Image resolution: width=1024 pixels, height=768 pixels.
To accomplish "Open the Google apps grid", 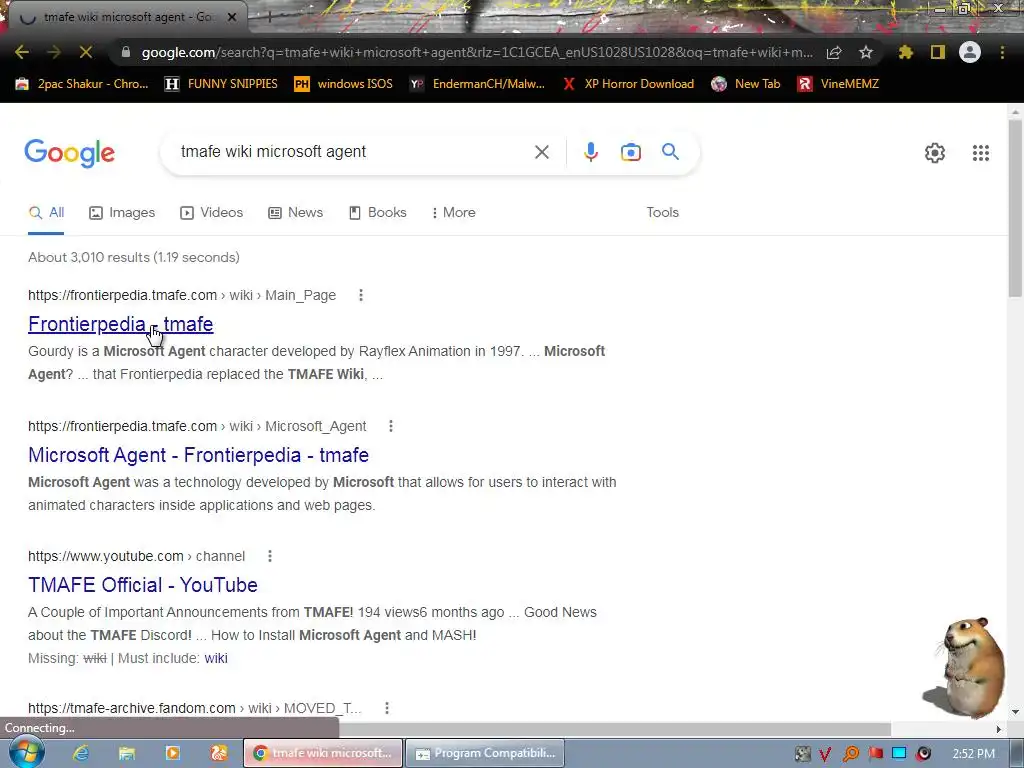I will (x=980, y=153).
